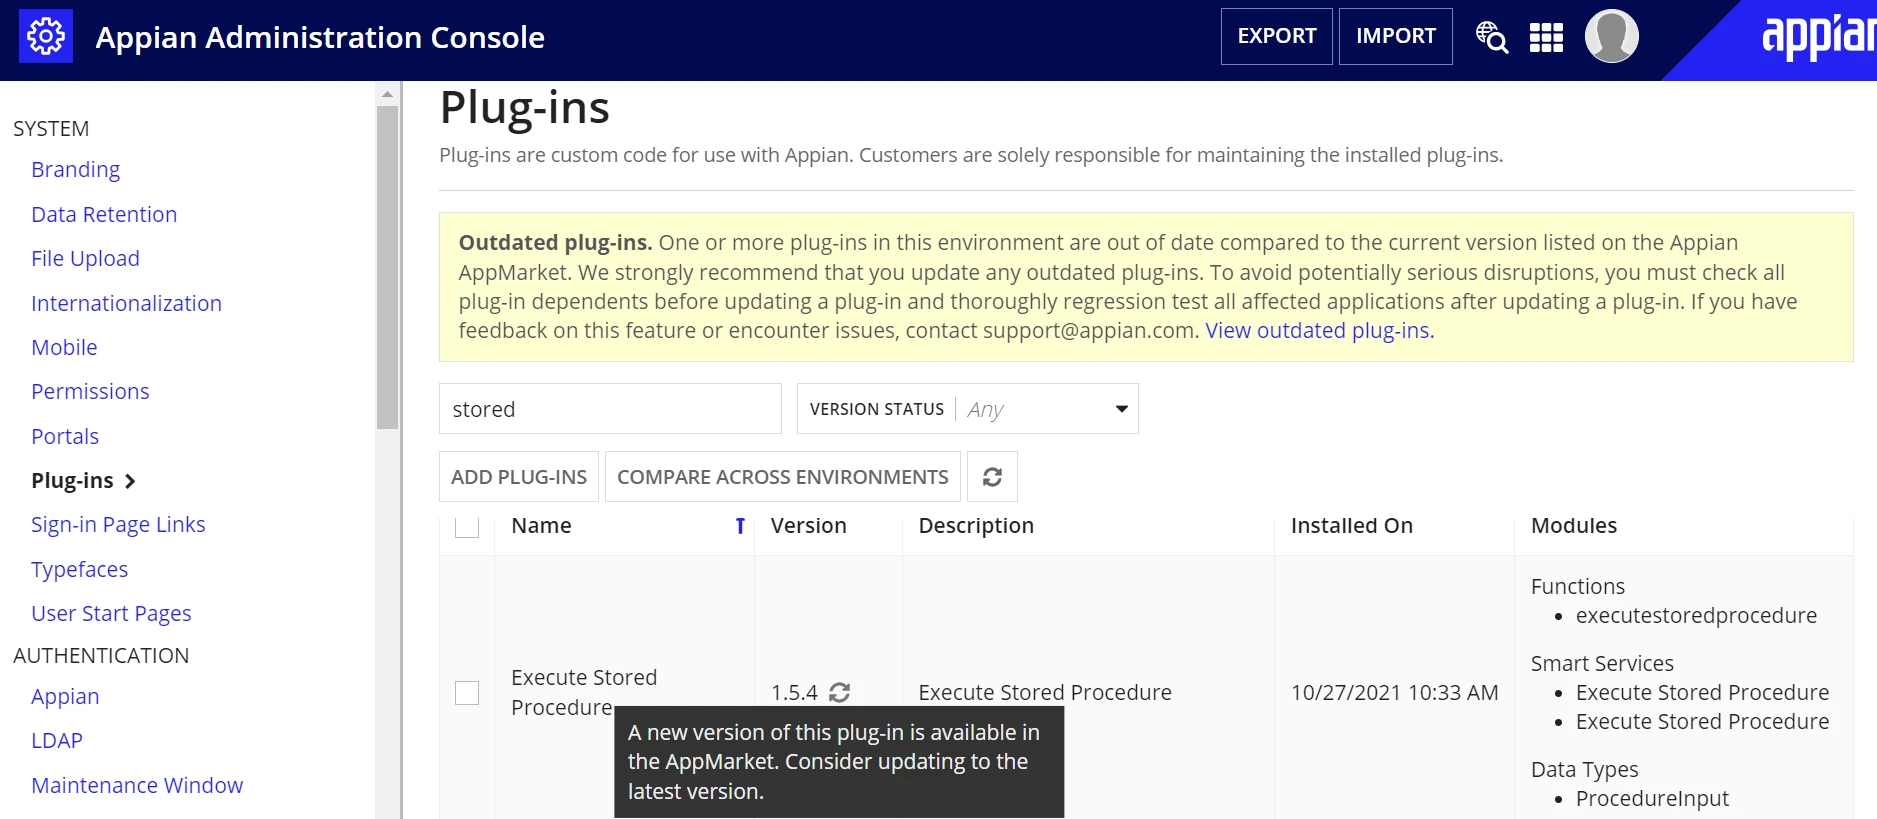Refresh the plug-ins list
The width and height of the screenshot is (1877, 819).
[x=992, y=477]
